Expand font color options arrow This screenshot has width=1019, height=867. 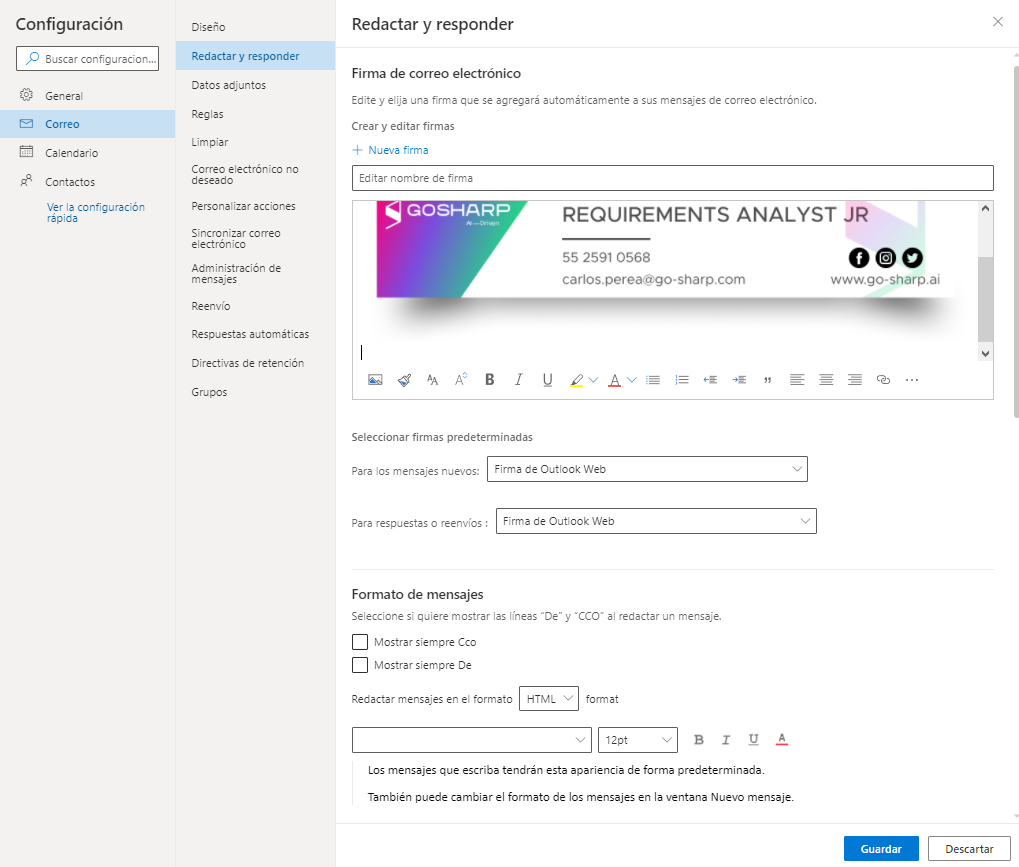(631, 380)
